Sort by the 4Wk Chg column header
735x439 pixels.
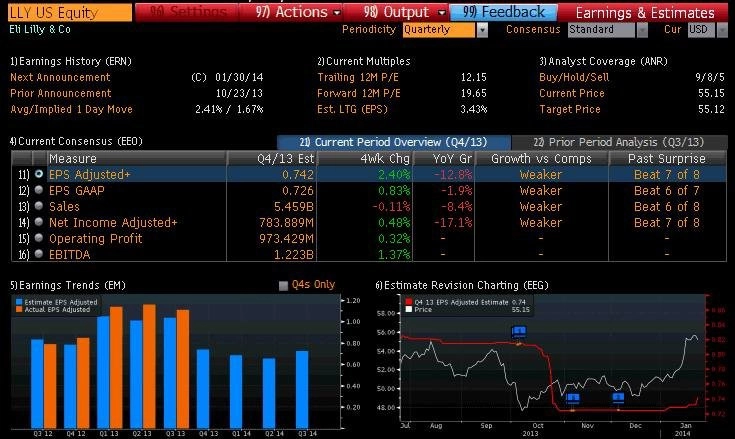(x=365, y=158)
